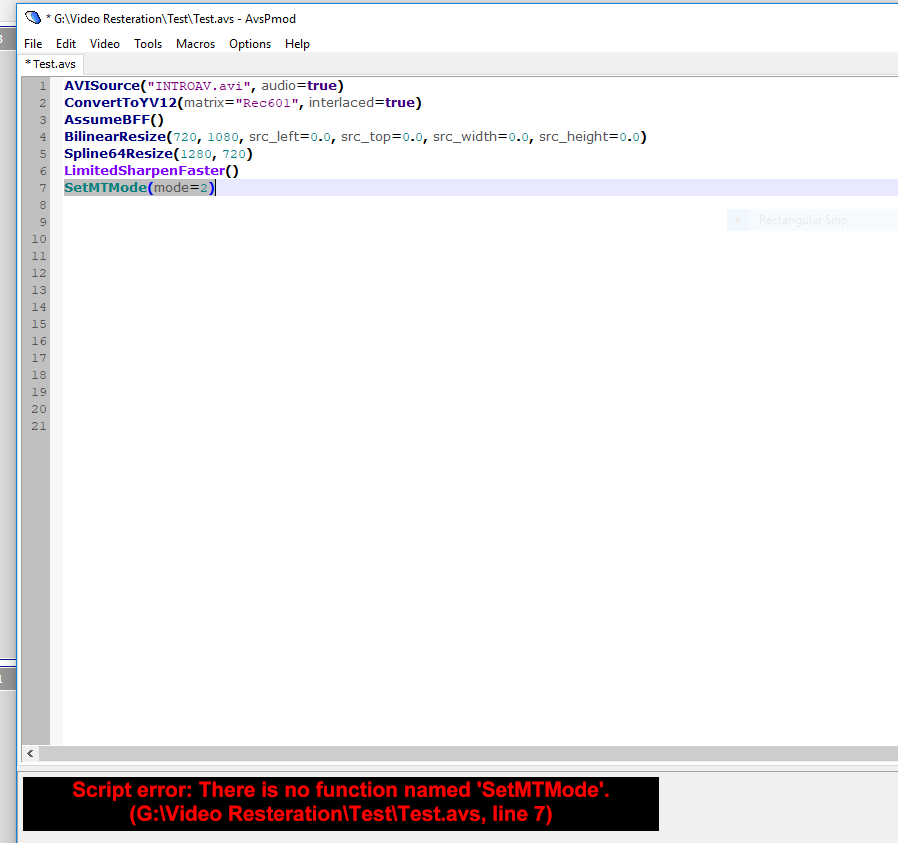898x843 pixels.
Task: Open the Video menu
Action: (x=105, y=44)
